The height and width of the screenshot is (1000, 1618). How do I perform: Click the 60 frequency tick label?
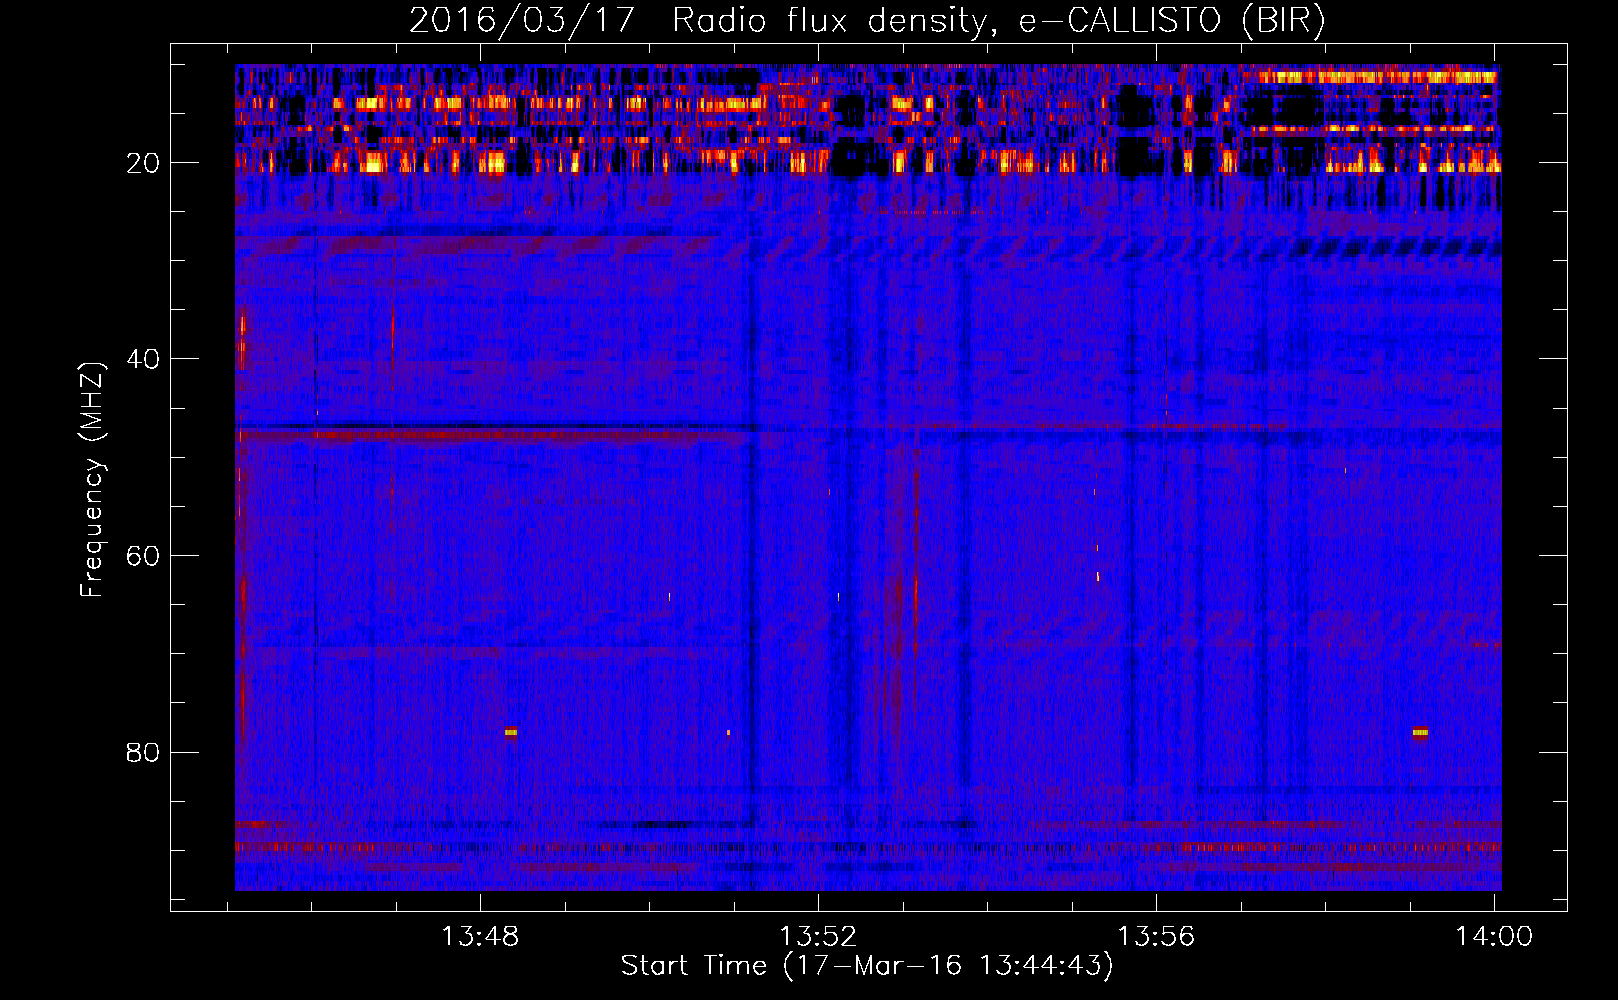point(144,556)
